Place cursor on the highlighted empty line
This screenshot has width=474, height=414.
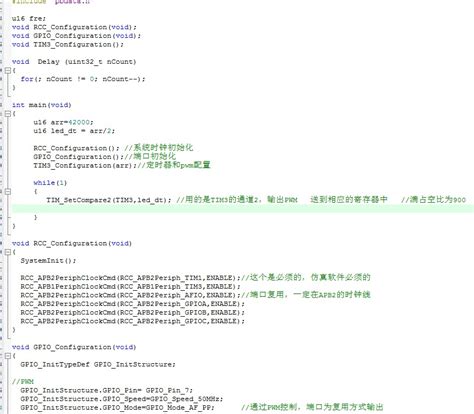243,209
